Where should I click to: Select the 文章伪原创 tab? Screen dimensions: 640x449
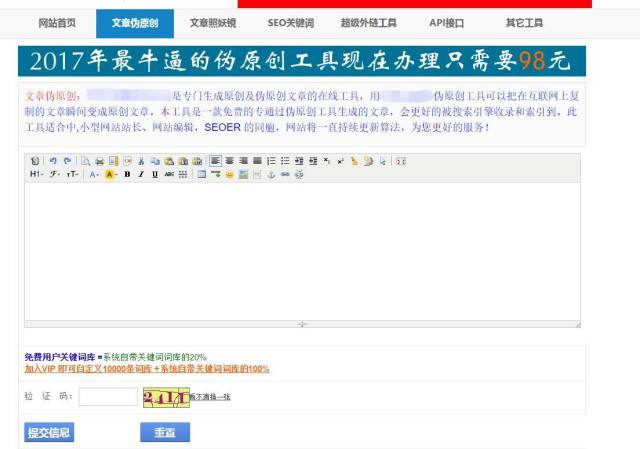[x=135, y=23]
